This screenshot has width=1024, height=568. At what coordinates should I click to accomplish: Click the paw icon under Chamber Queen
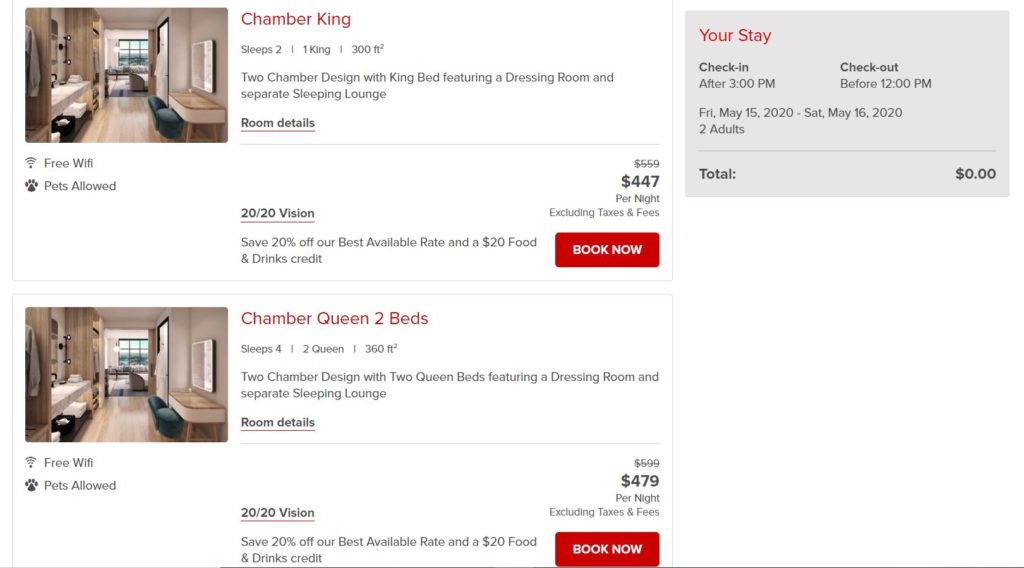pos(31,486)
